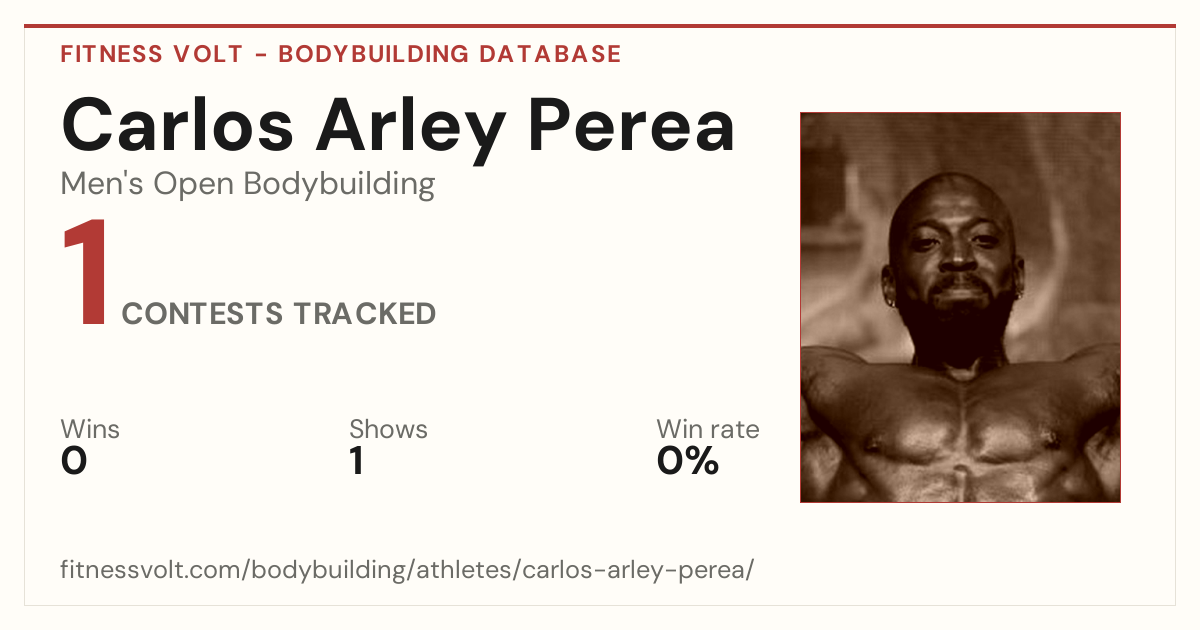Select the Shows stat label
Screen dimensions: 1200x630
pos(388,430)
